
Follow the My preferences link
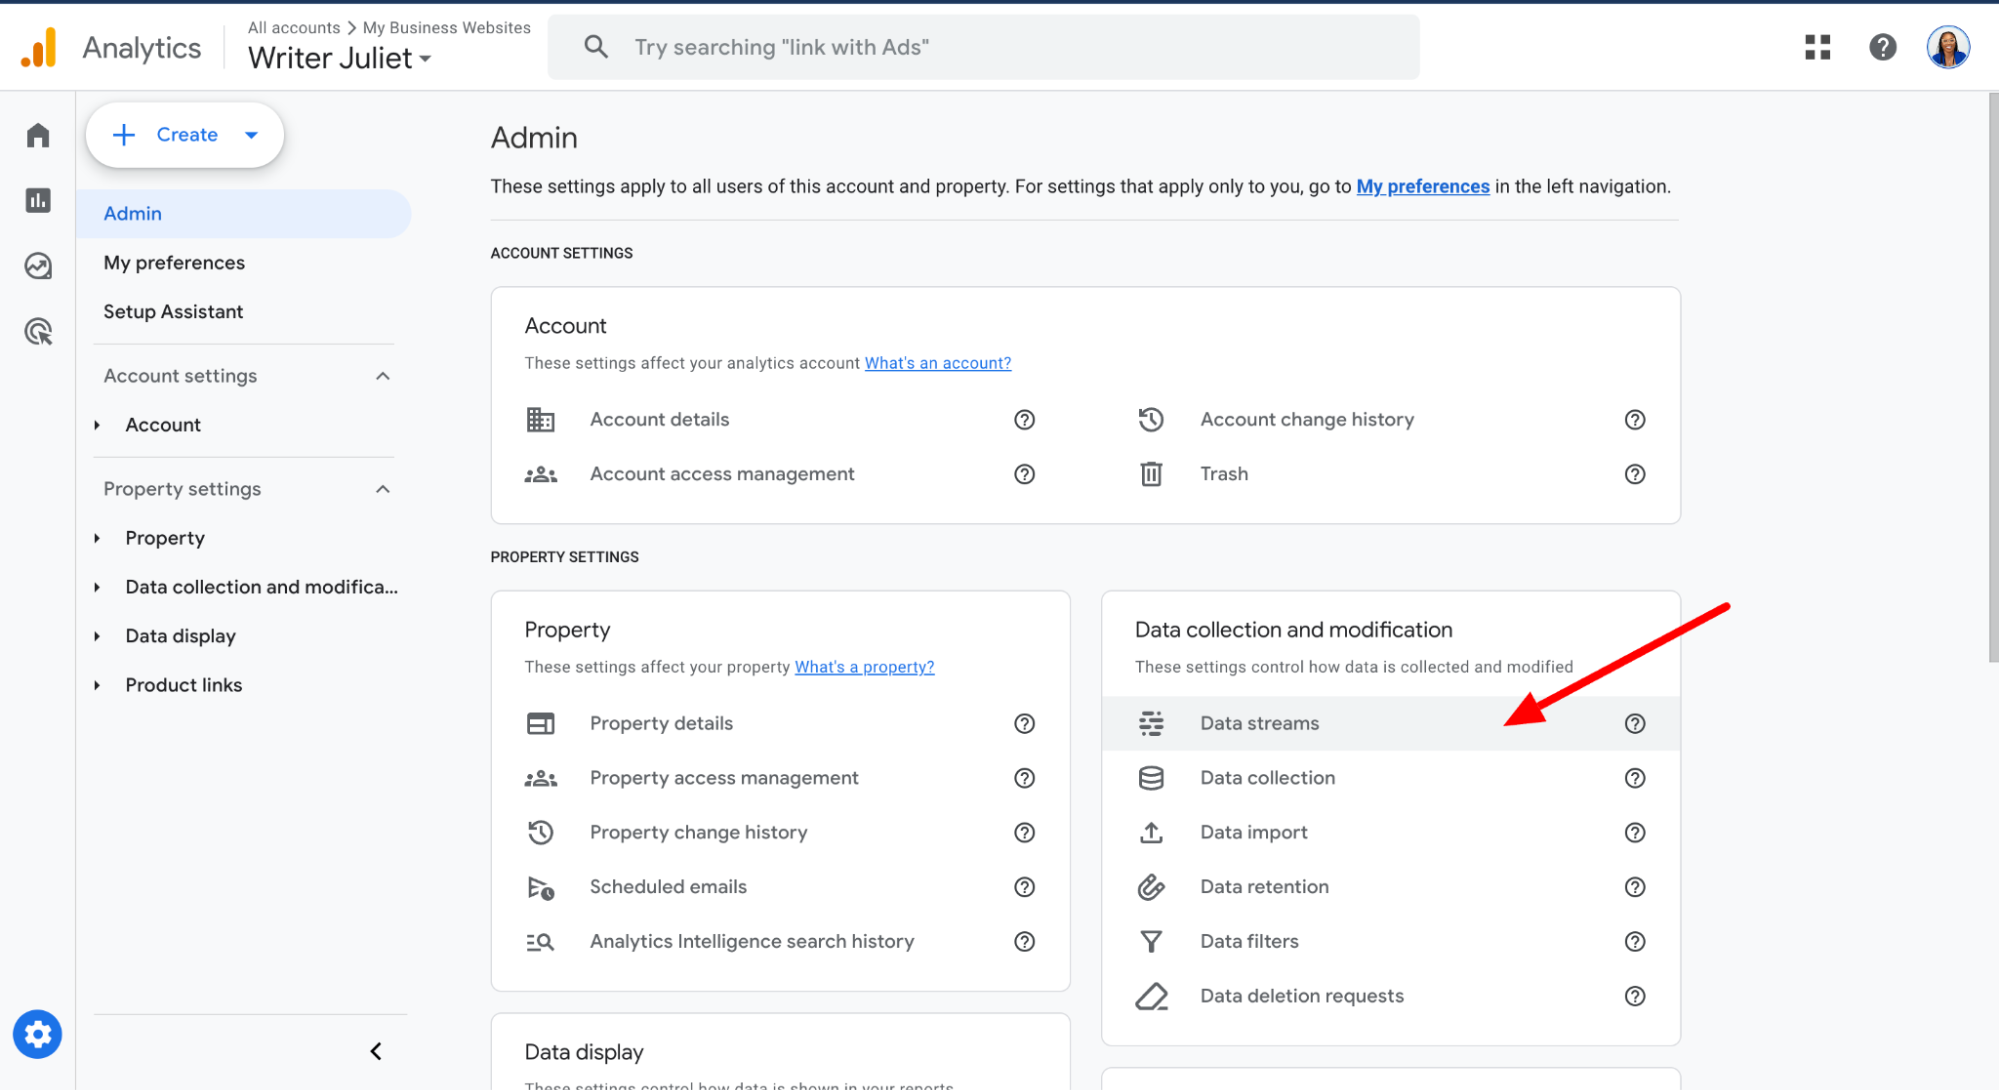tap(1422, 187)
